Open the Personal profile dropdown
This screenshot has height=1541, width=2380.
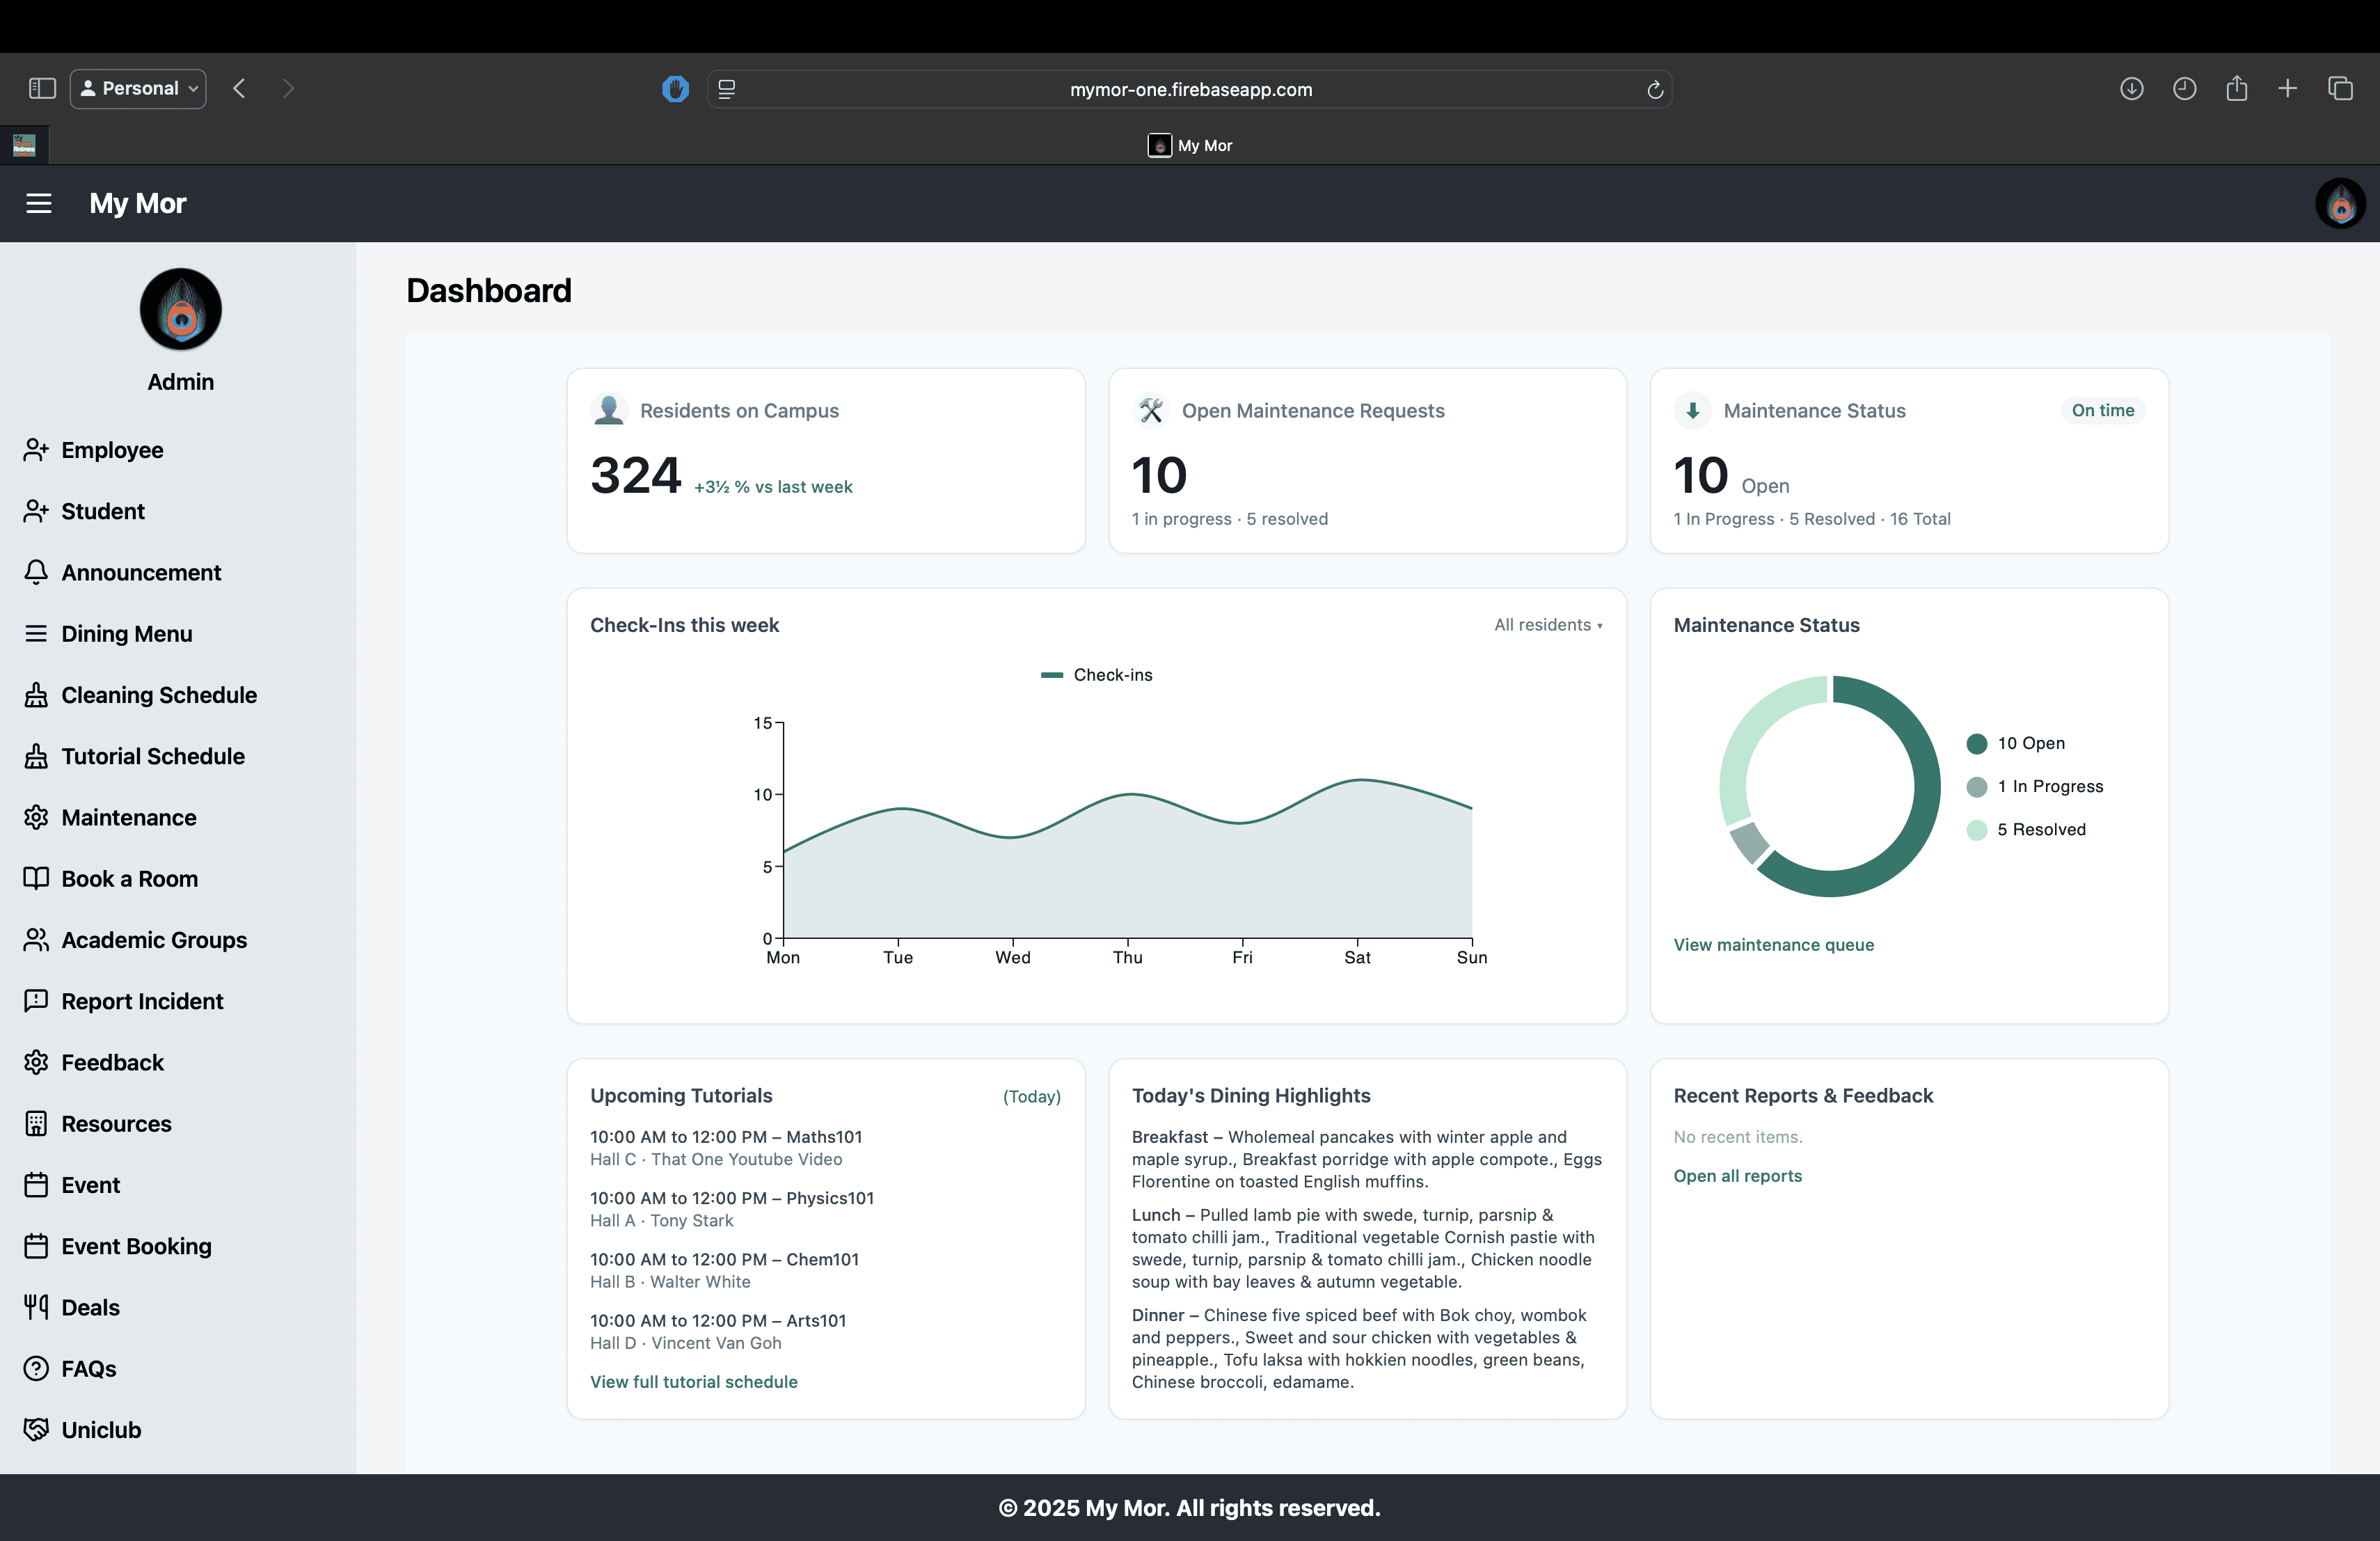[139, 89]
